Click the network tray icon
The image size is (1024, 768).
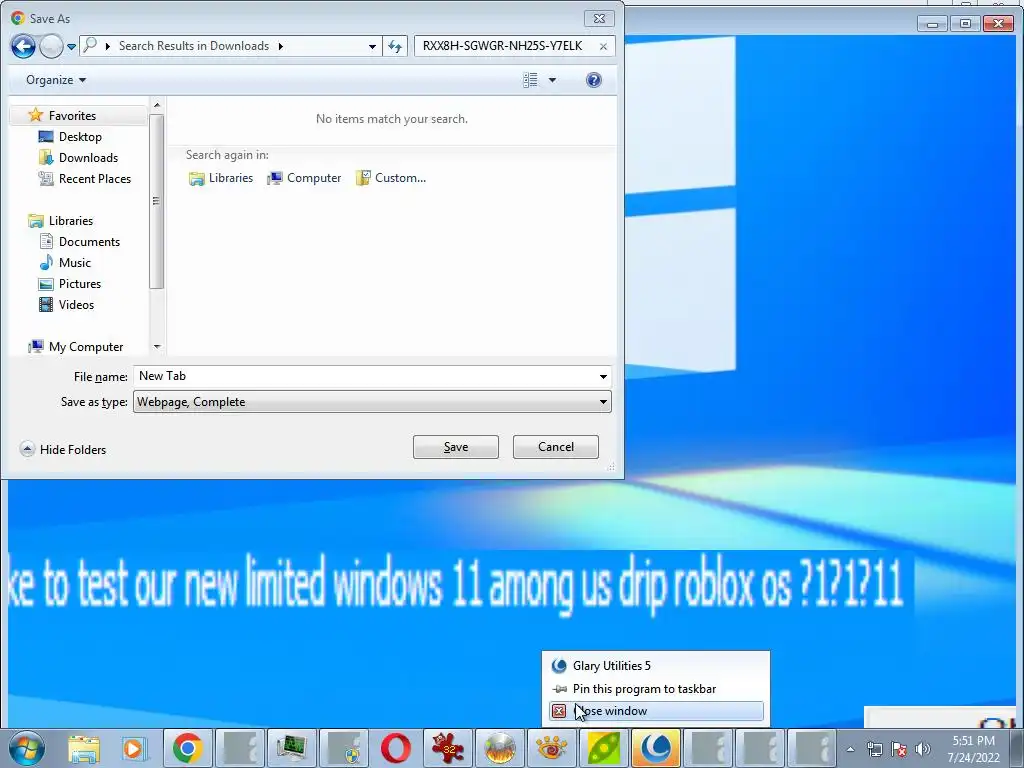(x=874, y=749)
